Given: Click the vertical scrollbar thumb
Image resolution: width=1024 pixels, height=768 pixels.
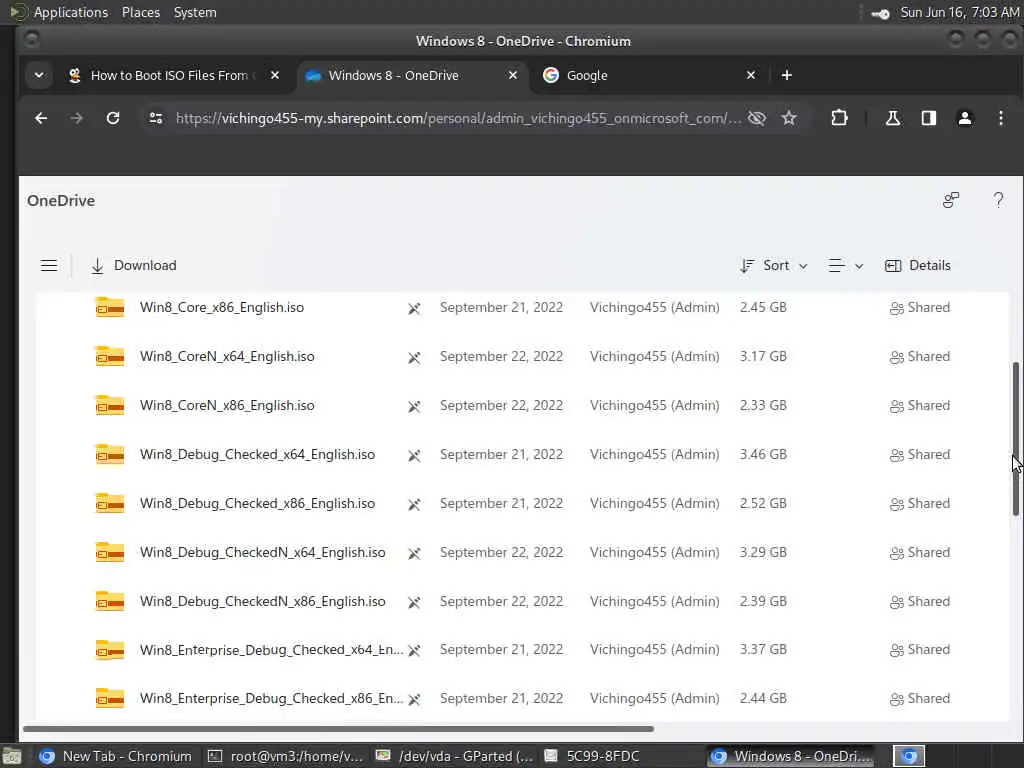Looking at the screenshot, I should [1016, 439].
